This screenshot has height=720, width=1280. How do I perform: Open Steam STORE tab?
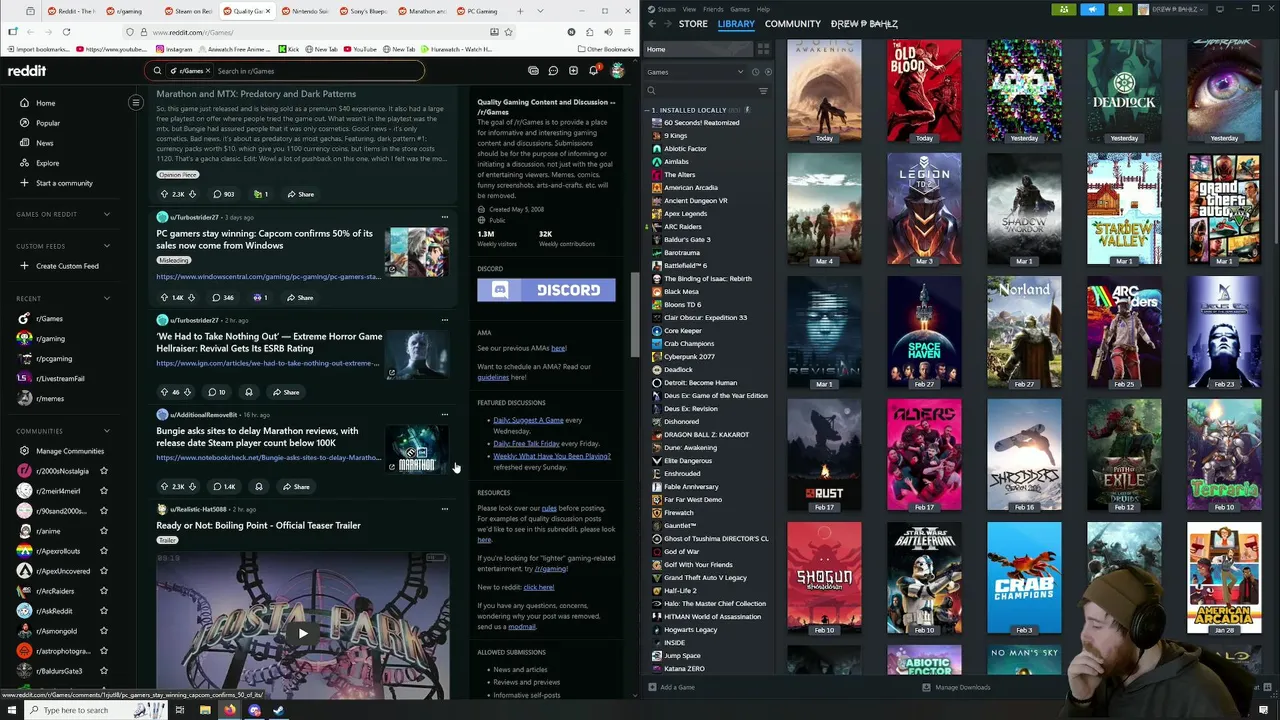(x=693, y=23)
